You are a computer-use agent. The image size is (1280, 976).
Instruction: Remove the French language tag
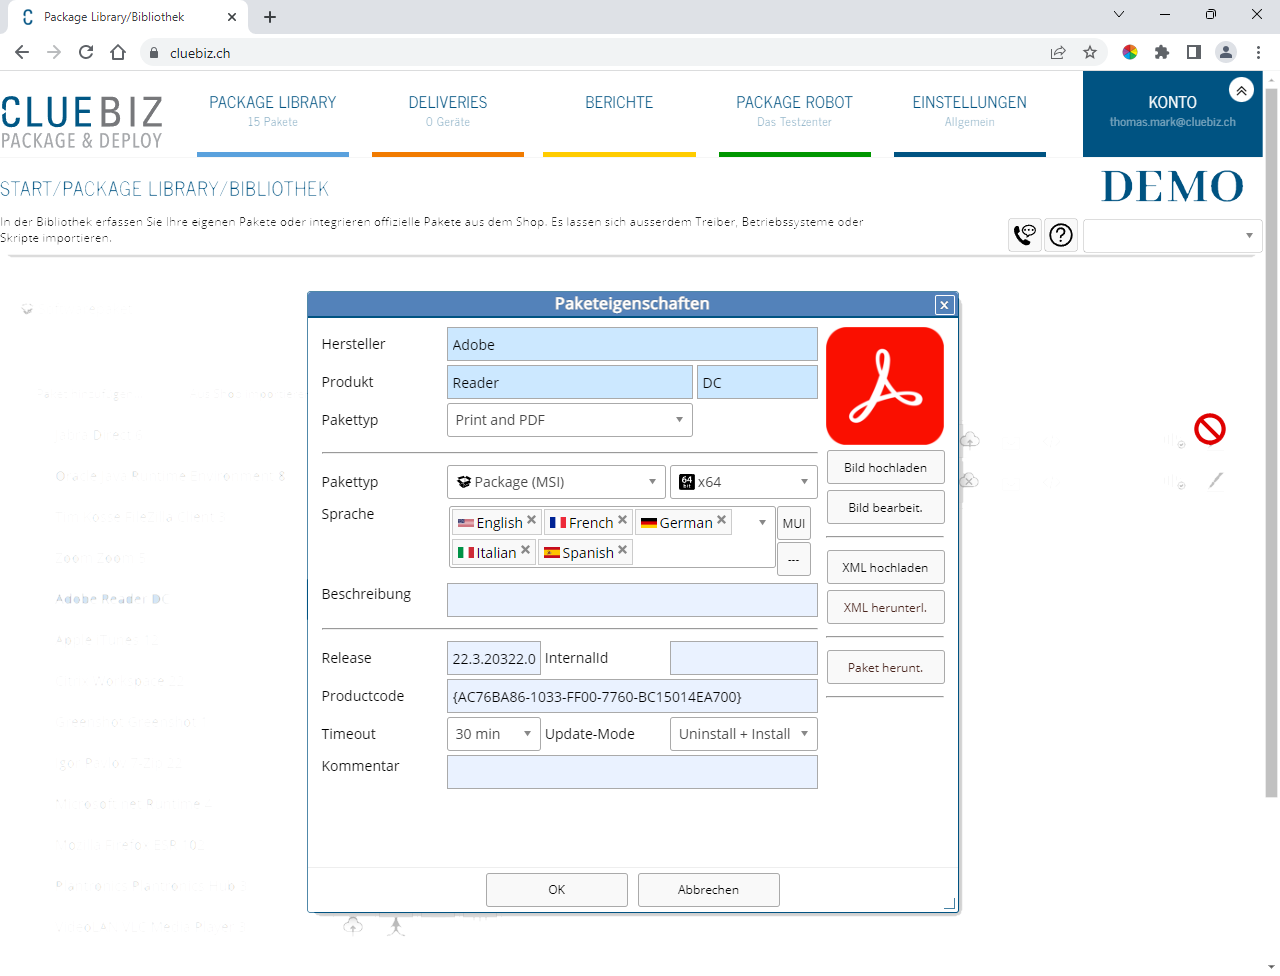click(622, 520)
